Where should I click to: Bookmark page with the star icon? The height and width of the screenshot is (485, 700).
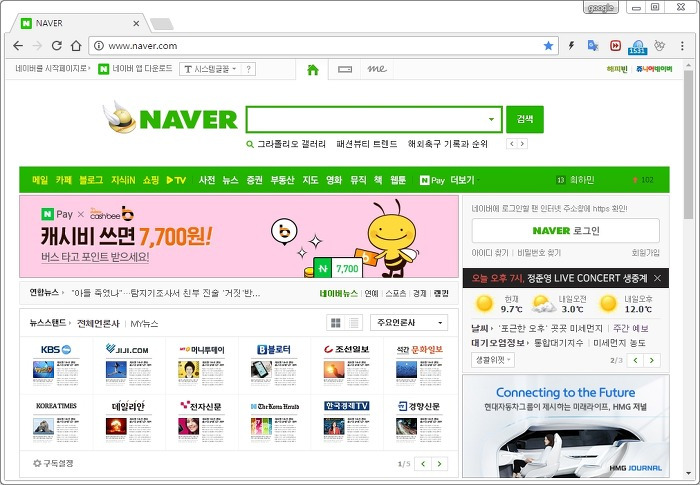point(548,46)
